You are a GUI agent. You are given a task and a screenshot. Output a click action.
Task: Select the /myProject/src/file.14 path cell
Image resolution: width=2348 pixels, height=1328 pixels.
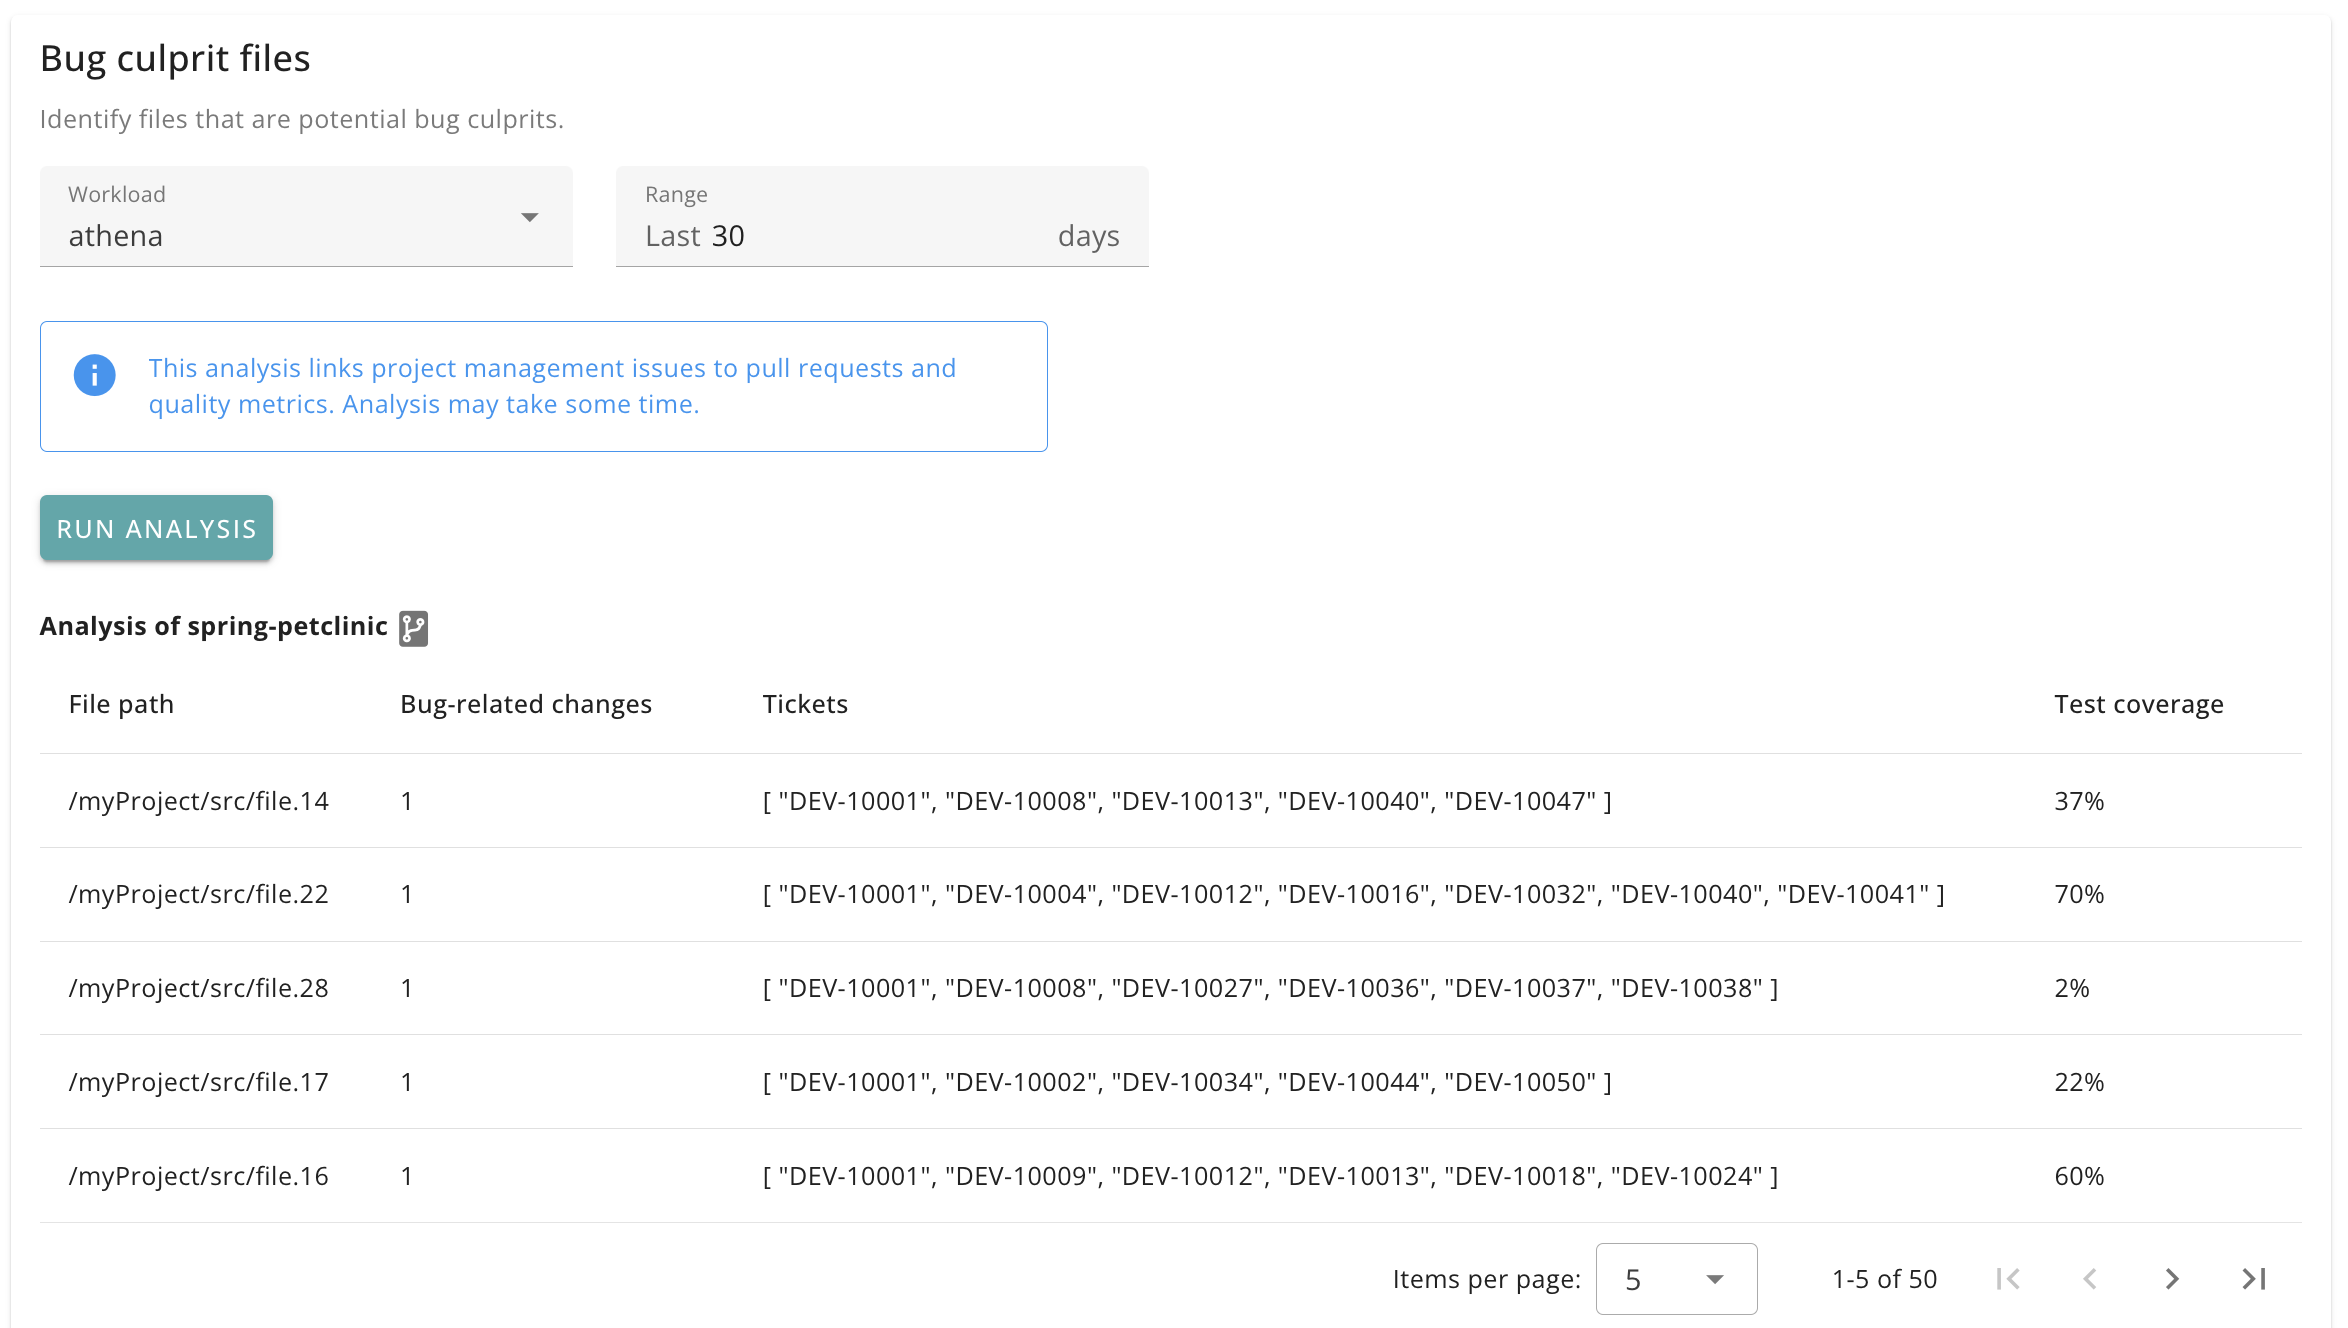(199, 801)
